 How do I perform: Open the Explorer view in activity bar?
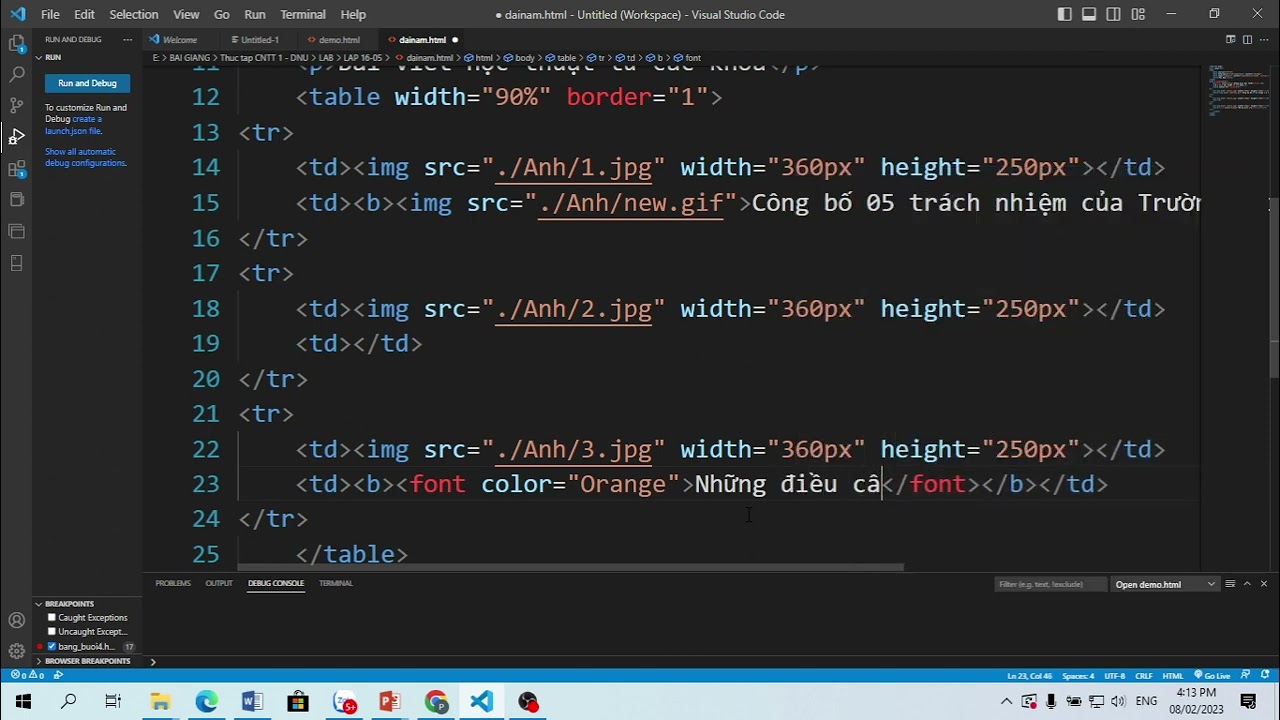pyautogui.click(x=16, y=43)
